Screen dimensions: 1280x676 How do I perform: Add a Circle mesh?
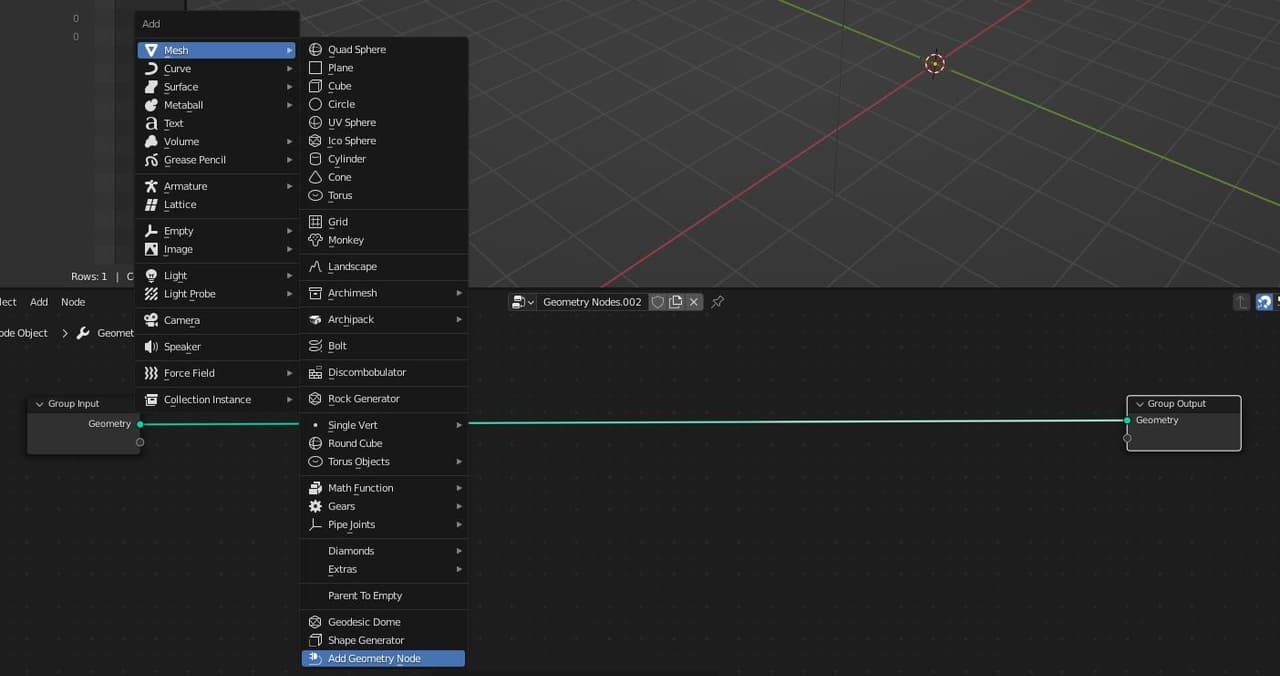click(x=383, y=104)
